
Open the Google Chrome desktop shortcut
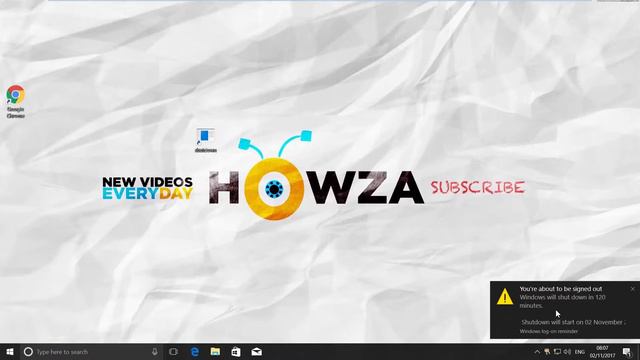[16, 101]
